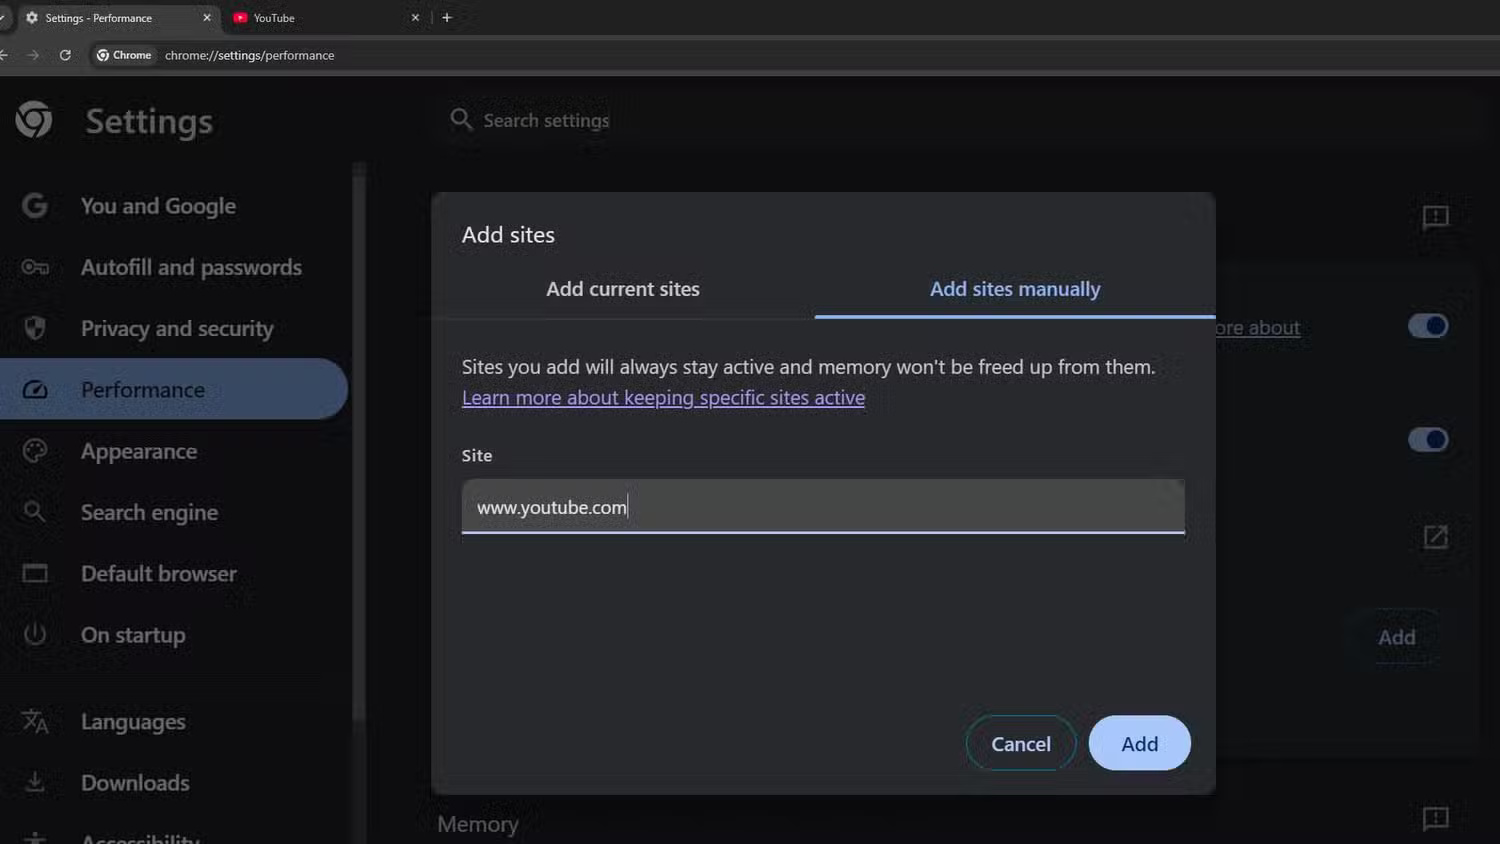Click the Memory section heading
Viewport: 1500px width, 844px height.
click(x=478, y=824)
